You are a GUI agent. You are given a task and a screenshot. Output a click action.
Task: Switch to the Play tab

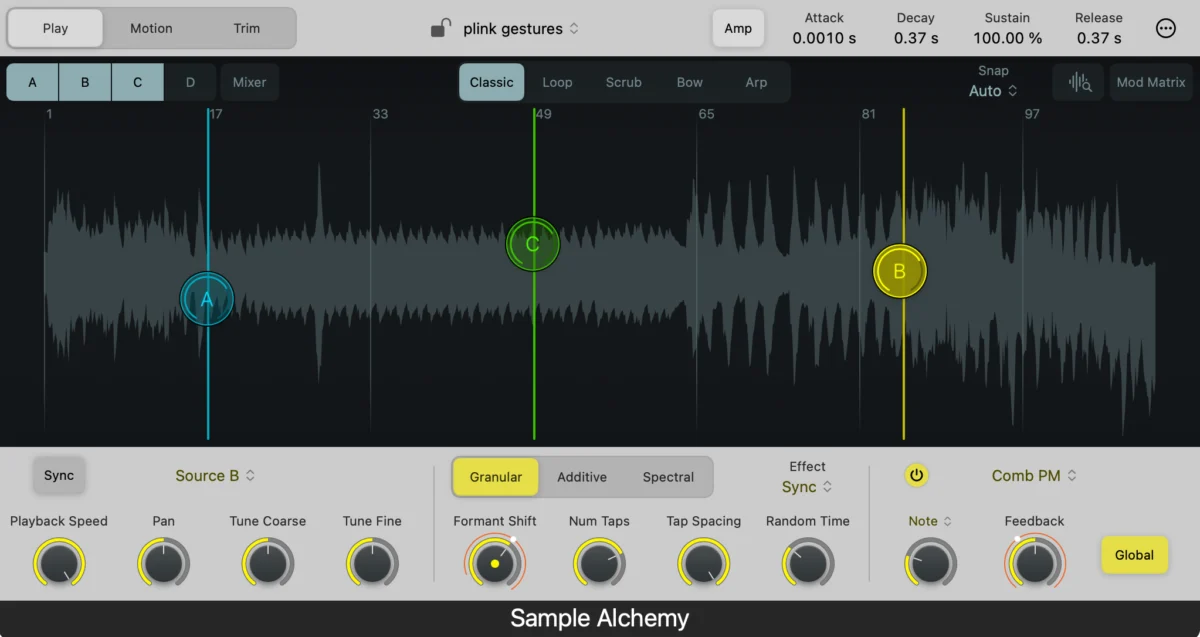[x=56, y=28]
